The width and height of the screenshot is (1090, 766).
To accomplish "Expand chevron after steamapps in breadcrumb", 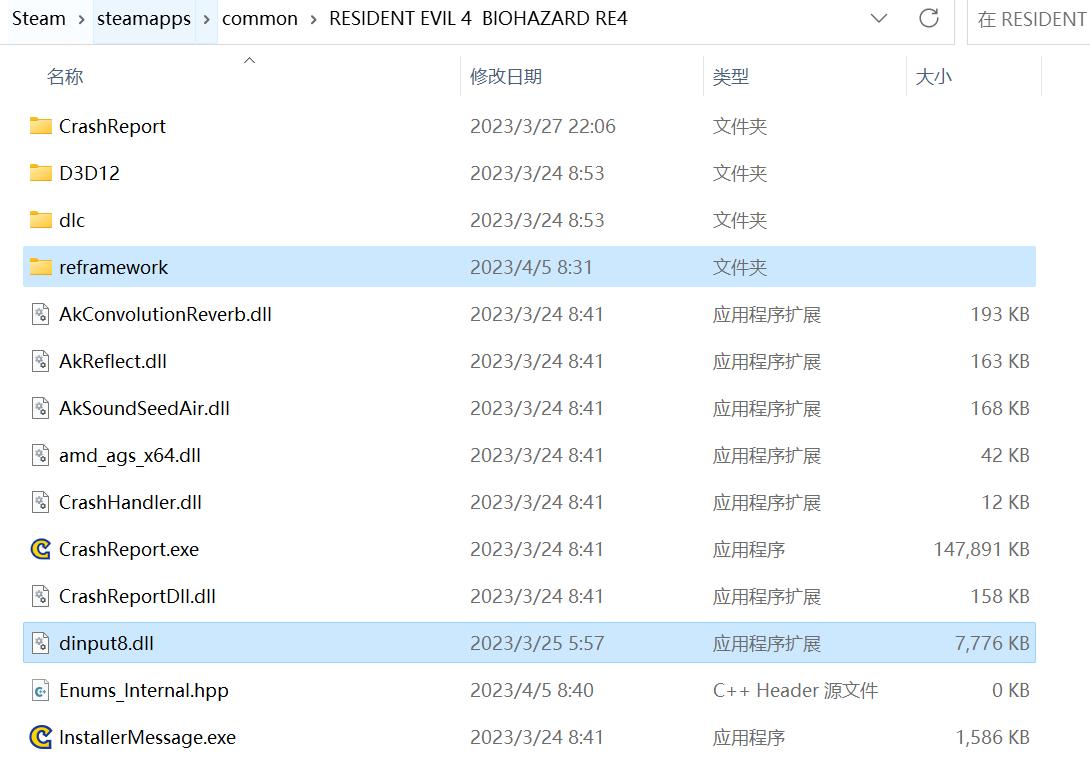I will coord(206,19).
